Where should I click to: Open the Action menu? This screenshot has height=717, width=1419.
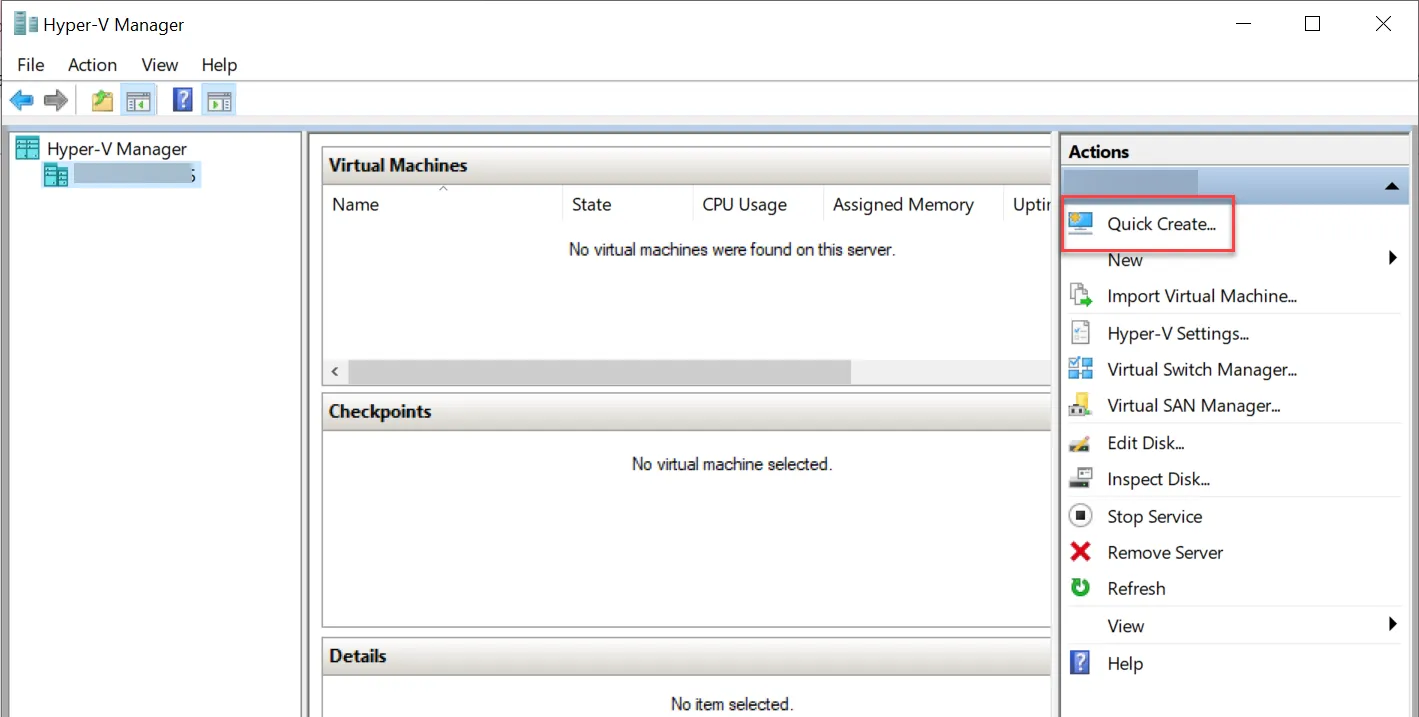tap(92, 65)
